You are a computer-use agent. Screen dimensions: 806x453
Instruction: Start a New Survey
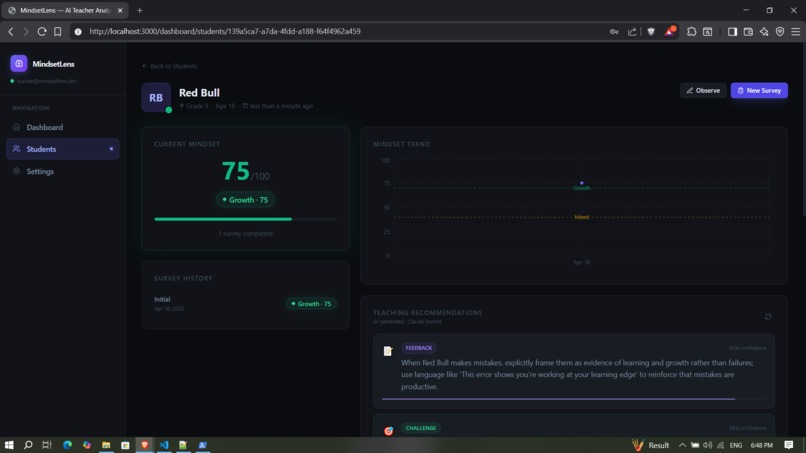point(759,90)
